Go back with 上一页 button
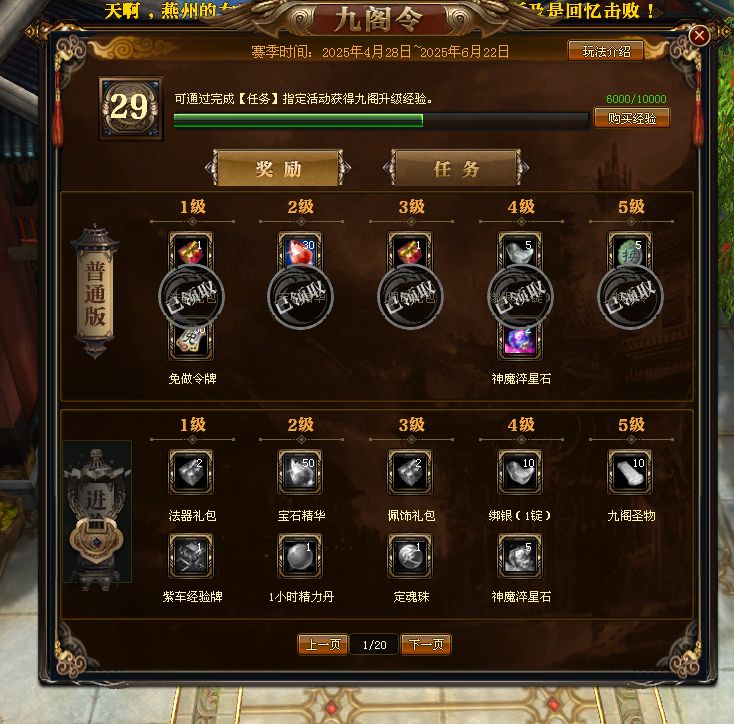The height and width of the screenshot is (724, 734). pyautogui.click(x=323, y=644)
